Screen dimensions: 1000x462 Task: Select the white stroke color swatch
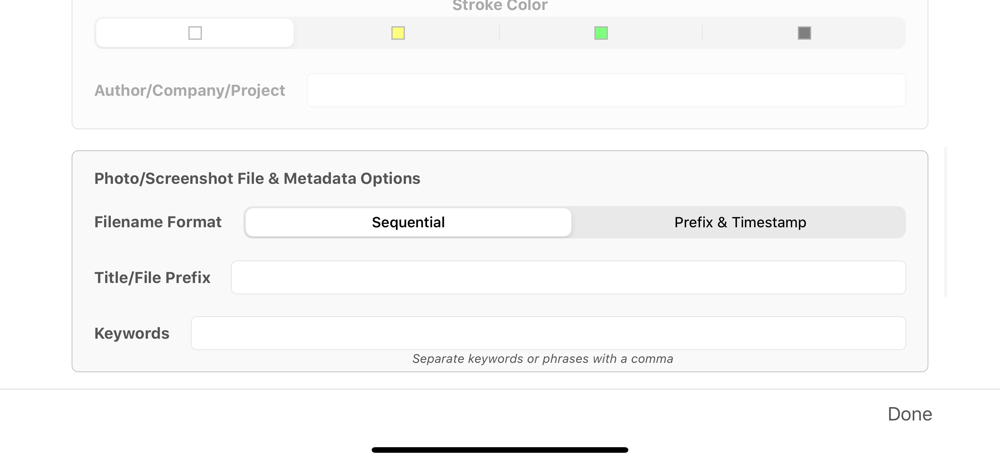click(195, 33)
